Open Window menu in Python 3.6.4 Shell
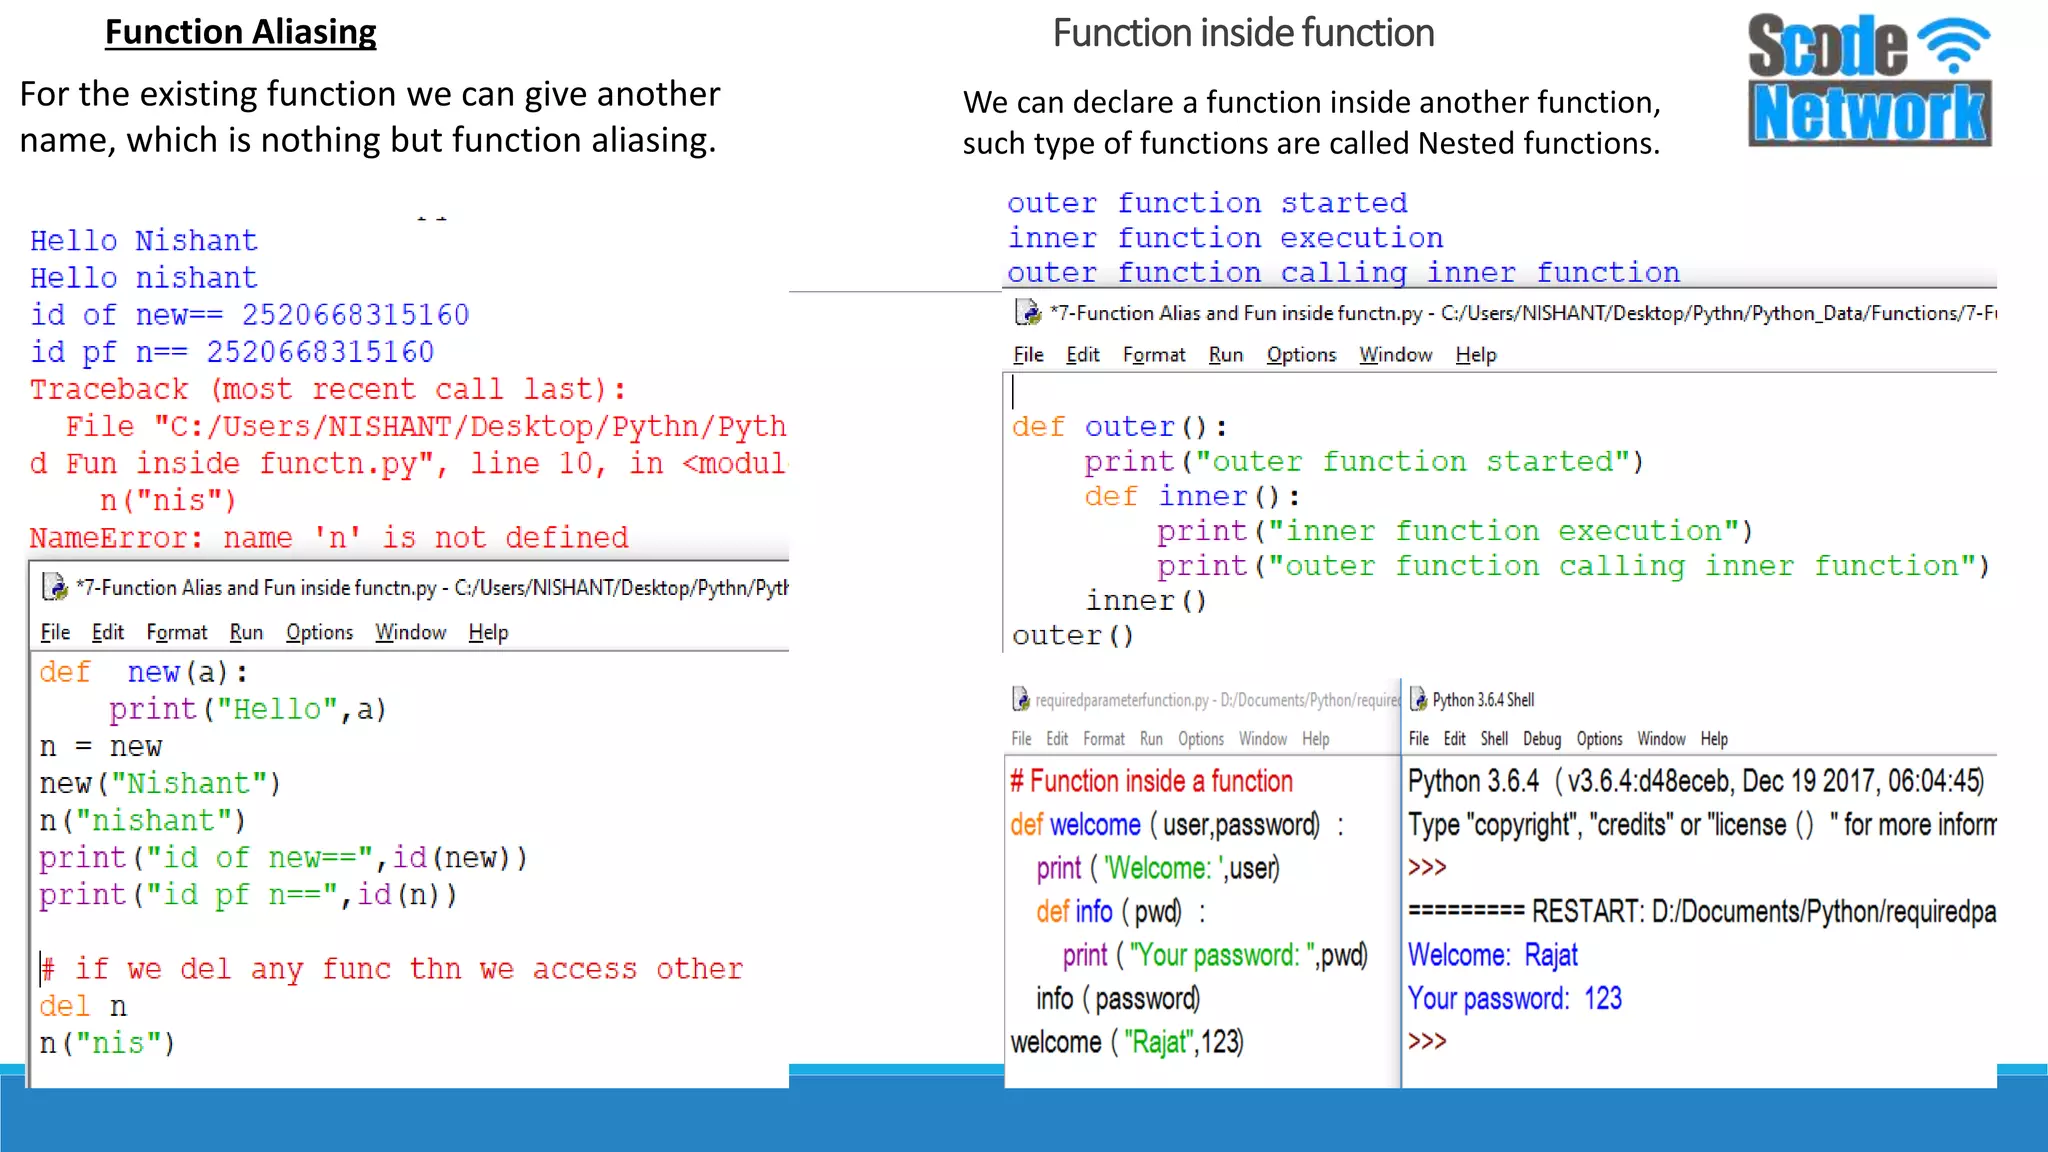The image size is (2048, 1152). tap(1661, 739)
